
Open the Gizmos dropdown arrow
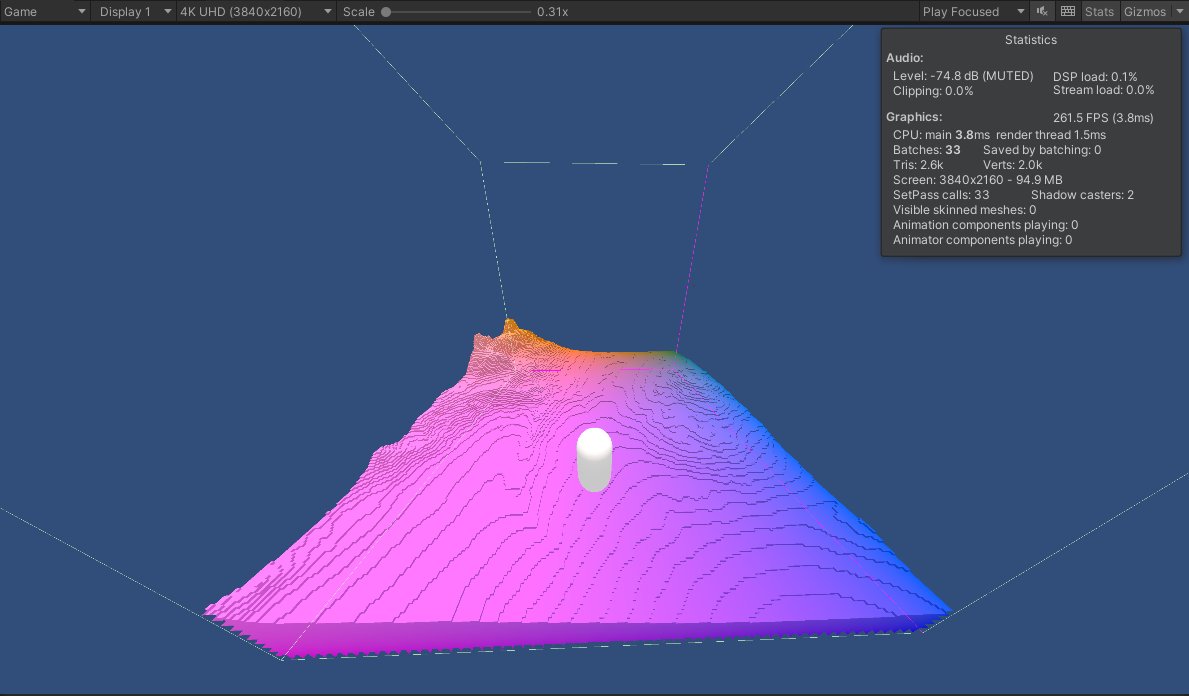coord(1178,11)
